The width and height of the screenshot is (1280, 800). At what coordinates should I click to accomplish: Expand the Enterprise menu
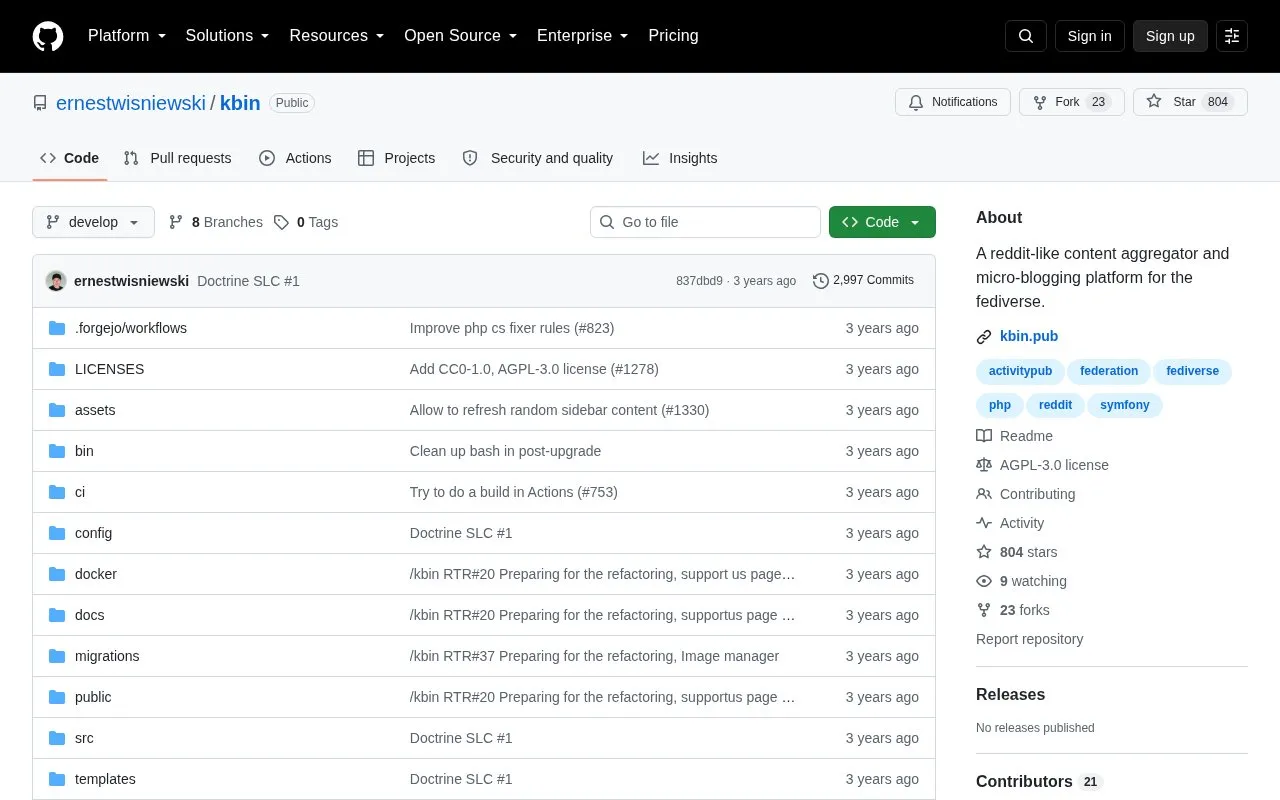coord(583,36)
